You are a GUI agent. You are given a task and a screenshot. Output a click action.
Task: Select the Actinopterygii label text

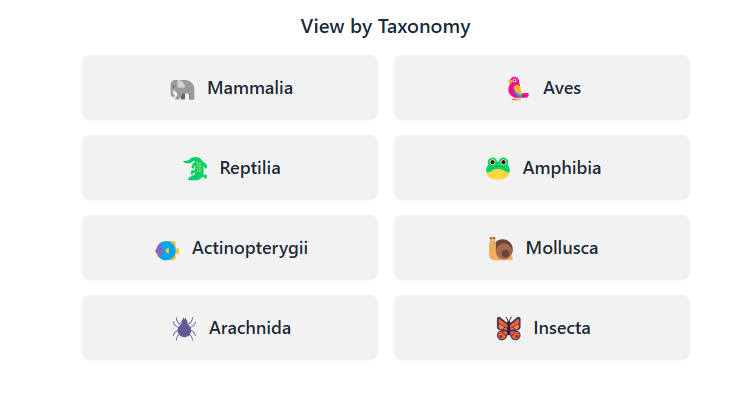[x=250, y=249]
